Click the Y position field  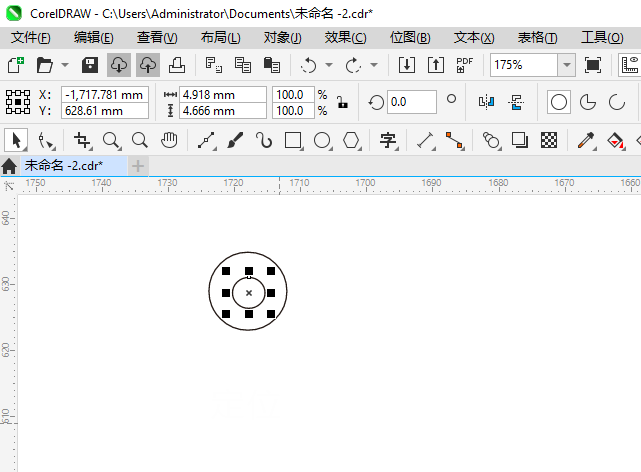pyautogui.click(x=105, y=111)
